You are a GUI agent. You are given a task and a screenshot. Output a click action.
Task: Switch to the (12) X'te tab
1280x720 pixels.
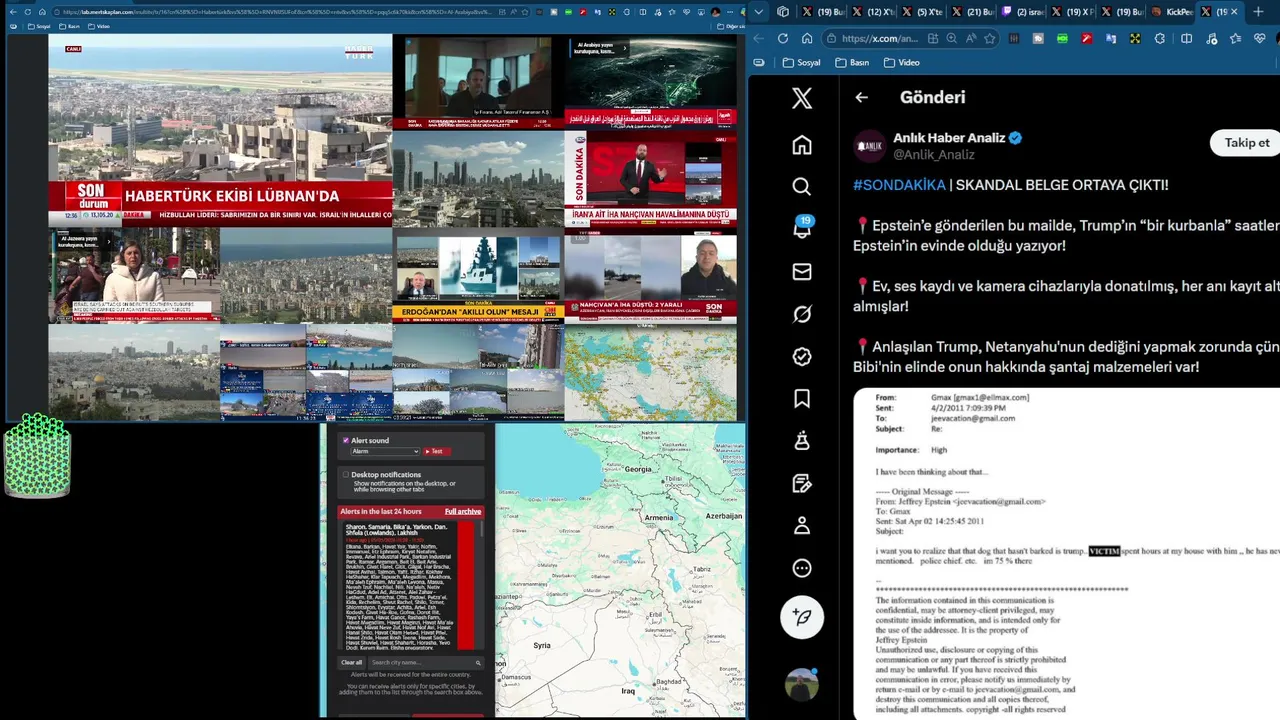point(872,12)
